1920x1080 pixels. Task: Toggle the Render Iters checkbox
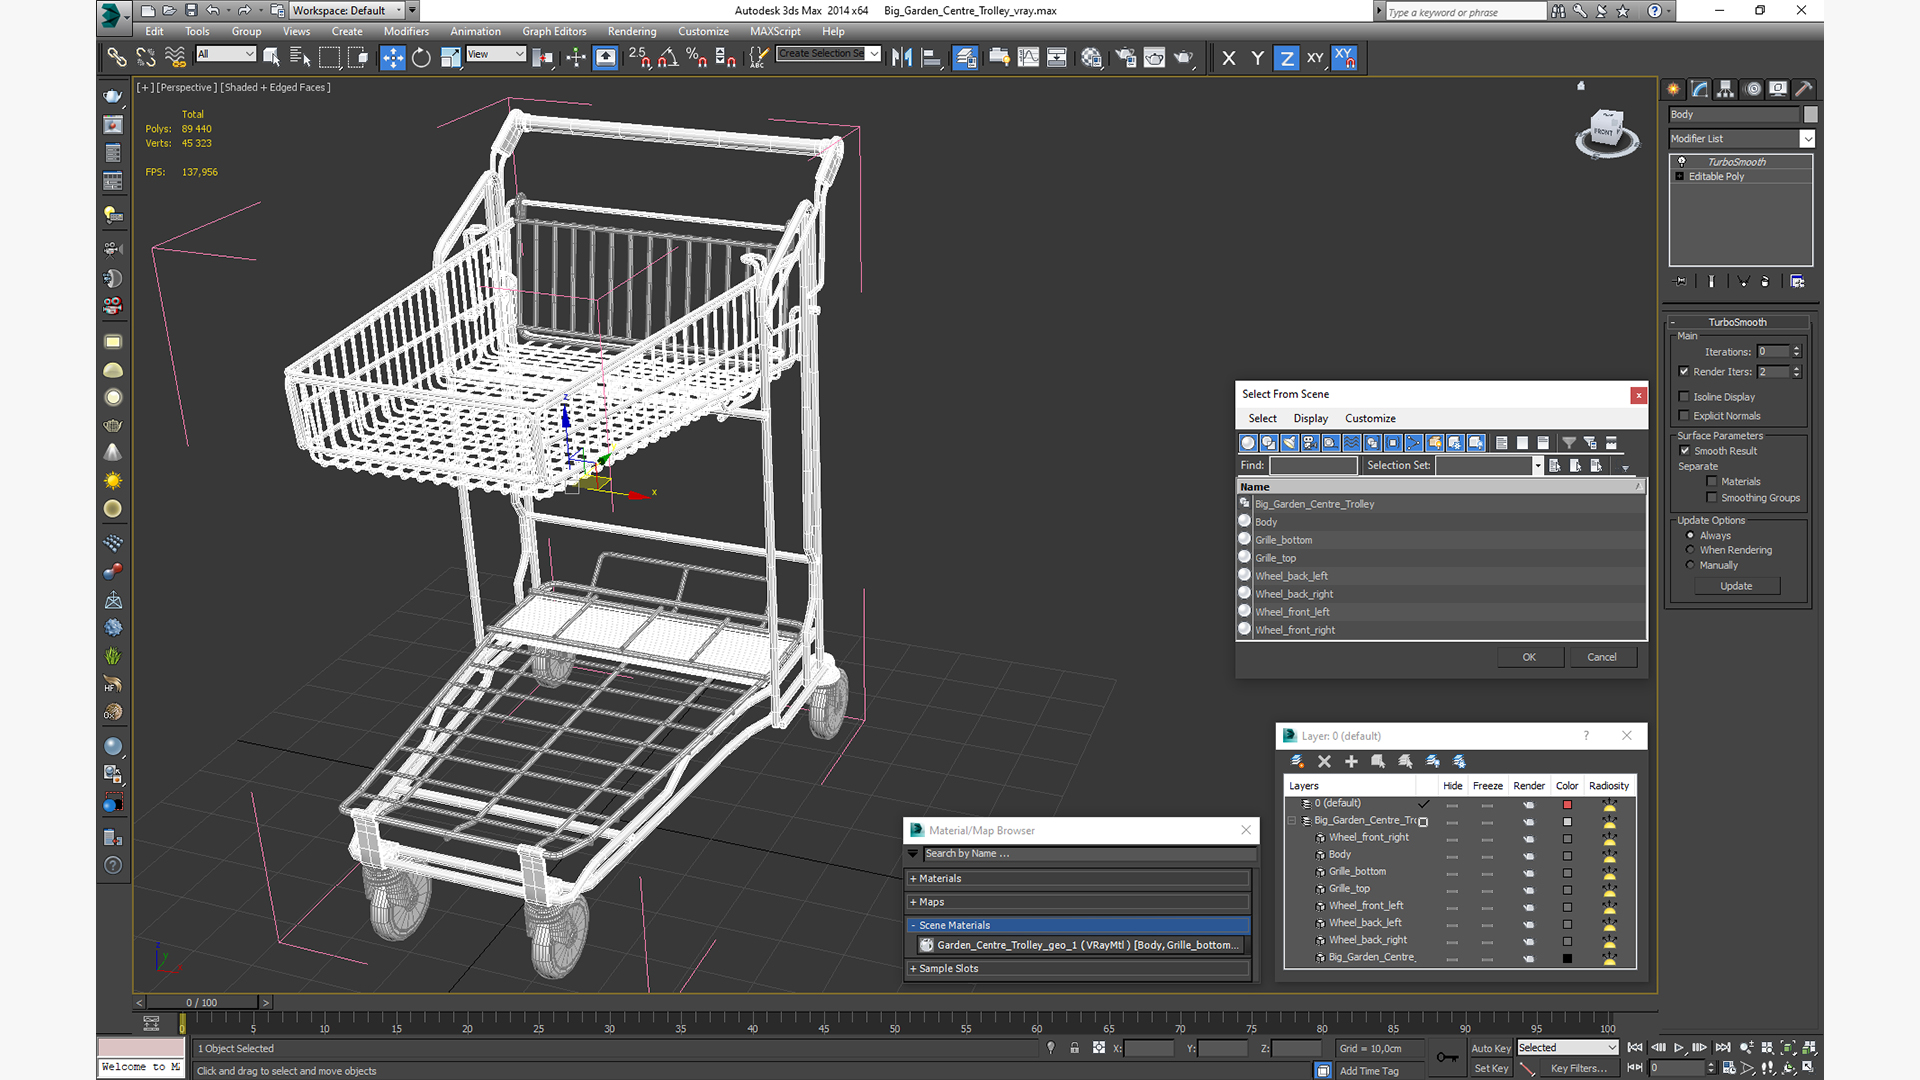1684,372
